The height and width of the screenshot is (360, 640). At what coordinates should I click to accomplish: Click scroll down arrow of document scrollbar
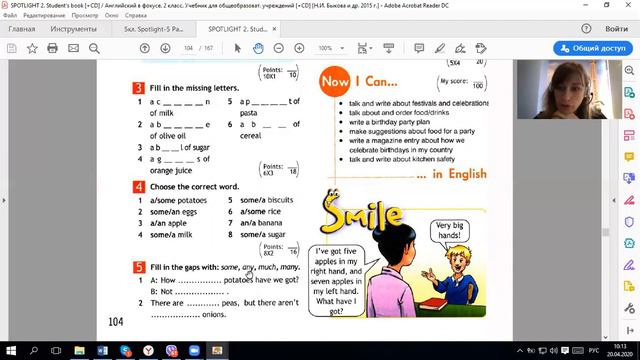[606, 337]
